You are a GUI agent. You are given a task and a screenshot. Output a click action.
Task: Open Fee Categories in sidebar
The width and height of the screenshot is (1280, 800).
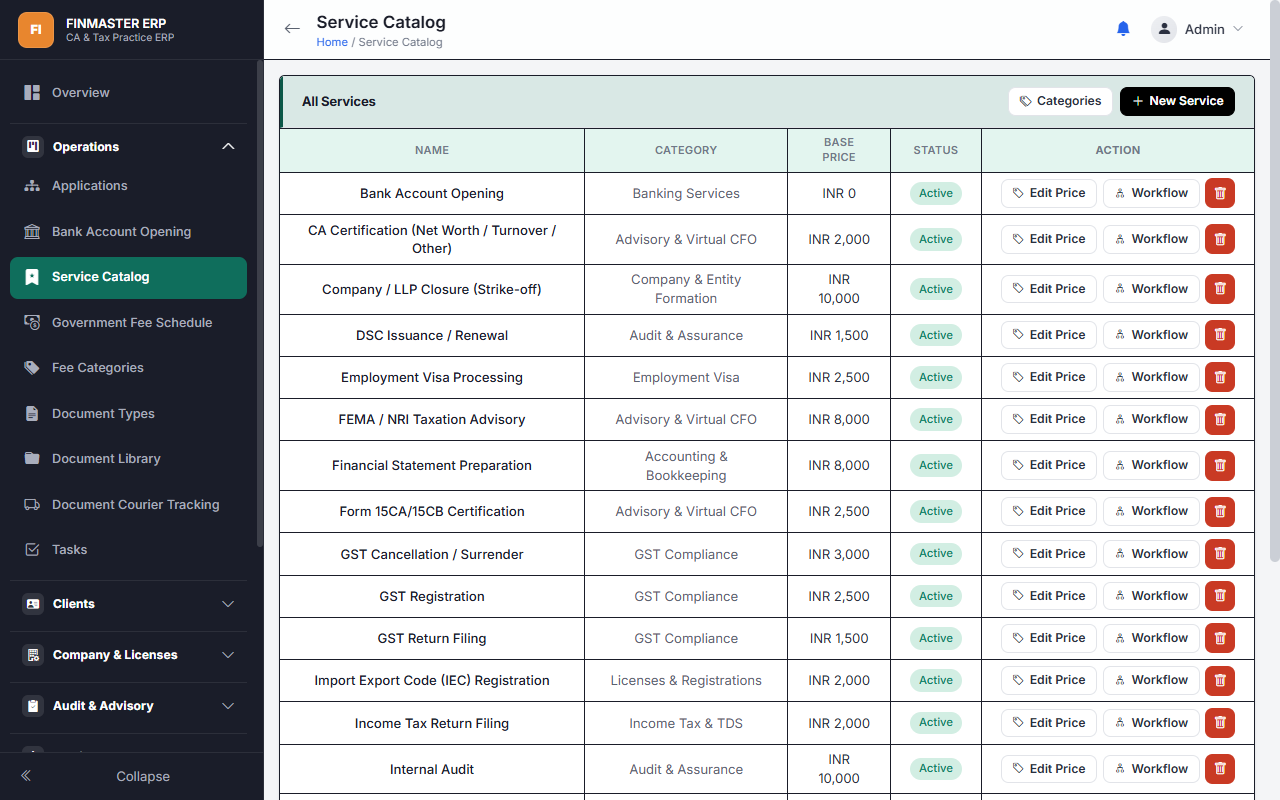click(128, 367)
